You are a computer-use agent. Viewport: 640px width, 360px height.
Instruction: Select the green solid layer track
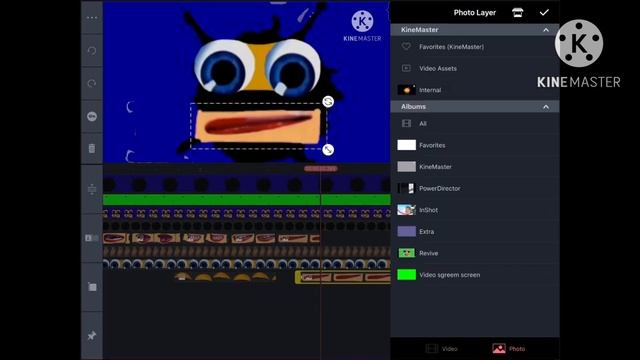coord(247,200)
